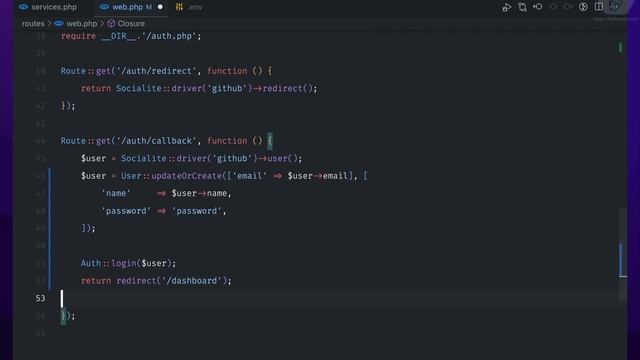Split the editor with the split icon
This screenshot has width=640, height=360.
click(599, 7)
